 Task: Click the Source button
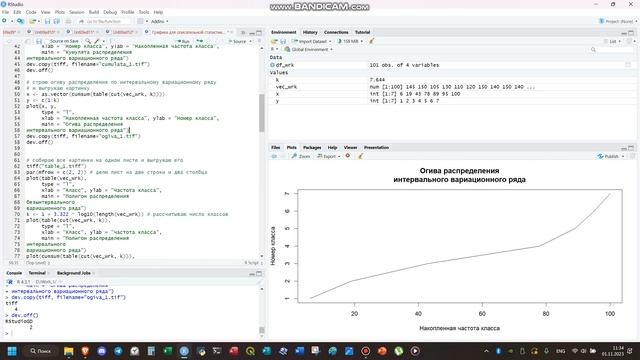237,41
